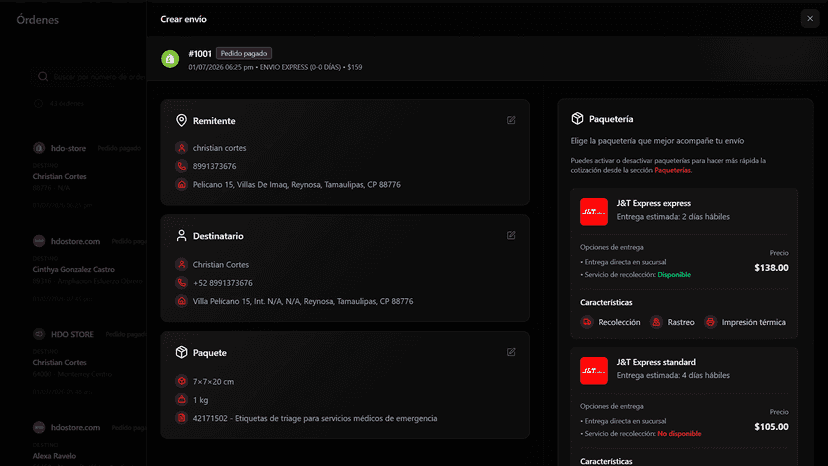Click the Órdenes page heading

37,20
